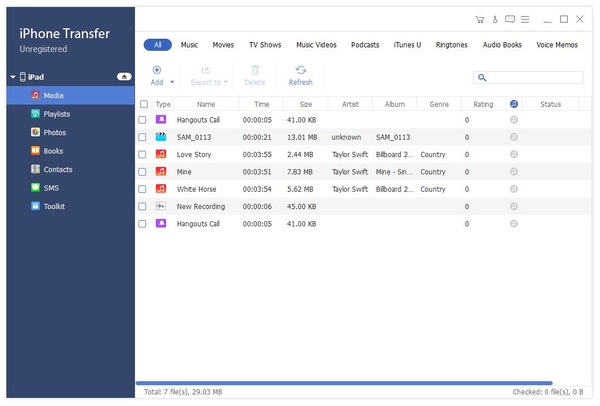Click the Export to icon

pos(205,70)
